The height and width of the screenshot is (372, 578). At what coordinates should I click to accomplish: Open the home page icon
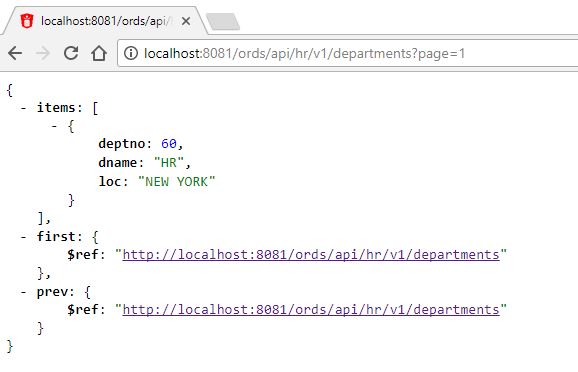99,53
